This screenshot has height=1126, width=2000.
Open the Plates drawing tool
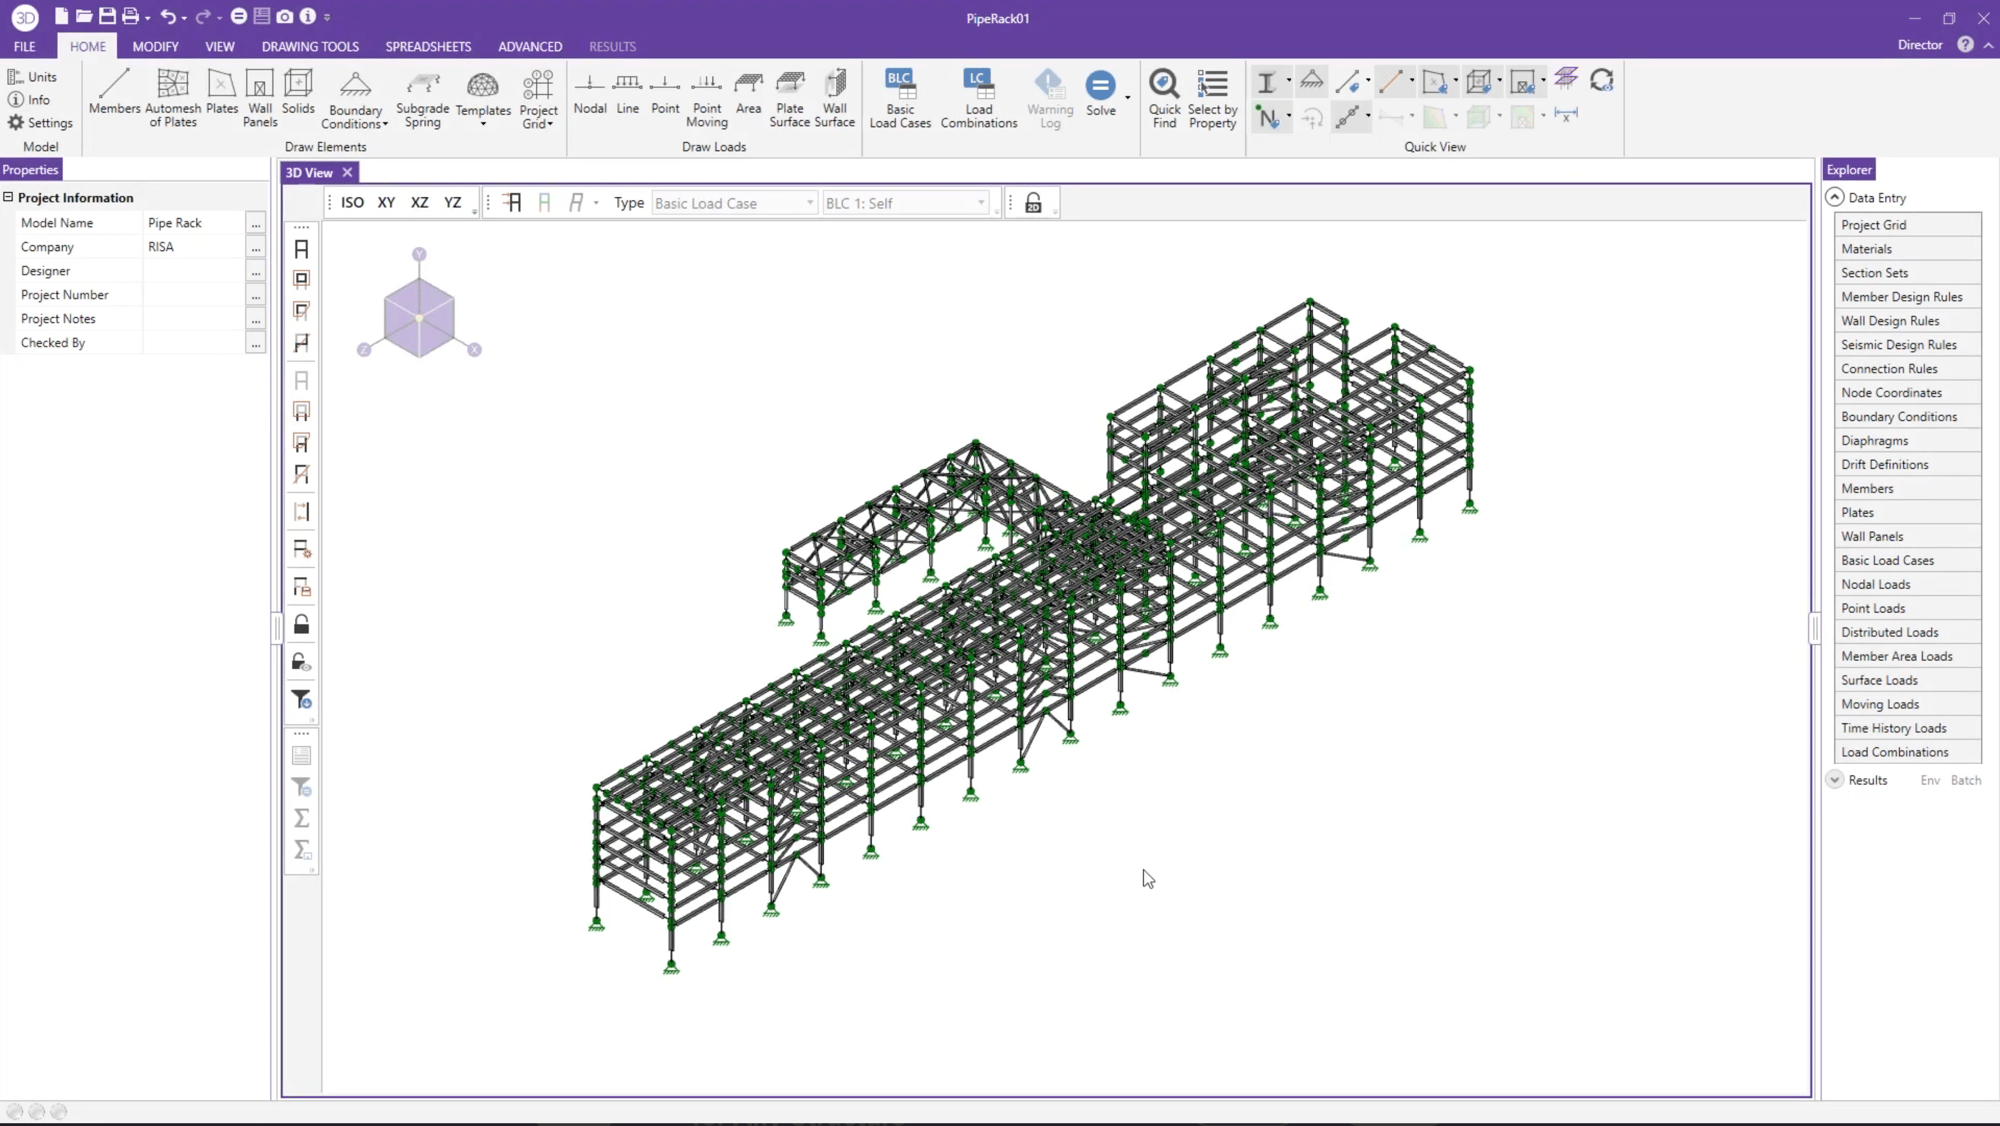[221, 97]
